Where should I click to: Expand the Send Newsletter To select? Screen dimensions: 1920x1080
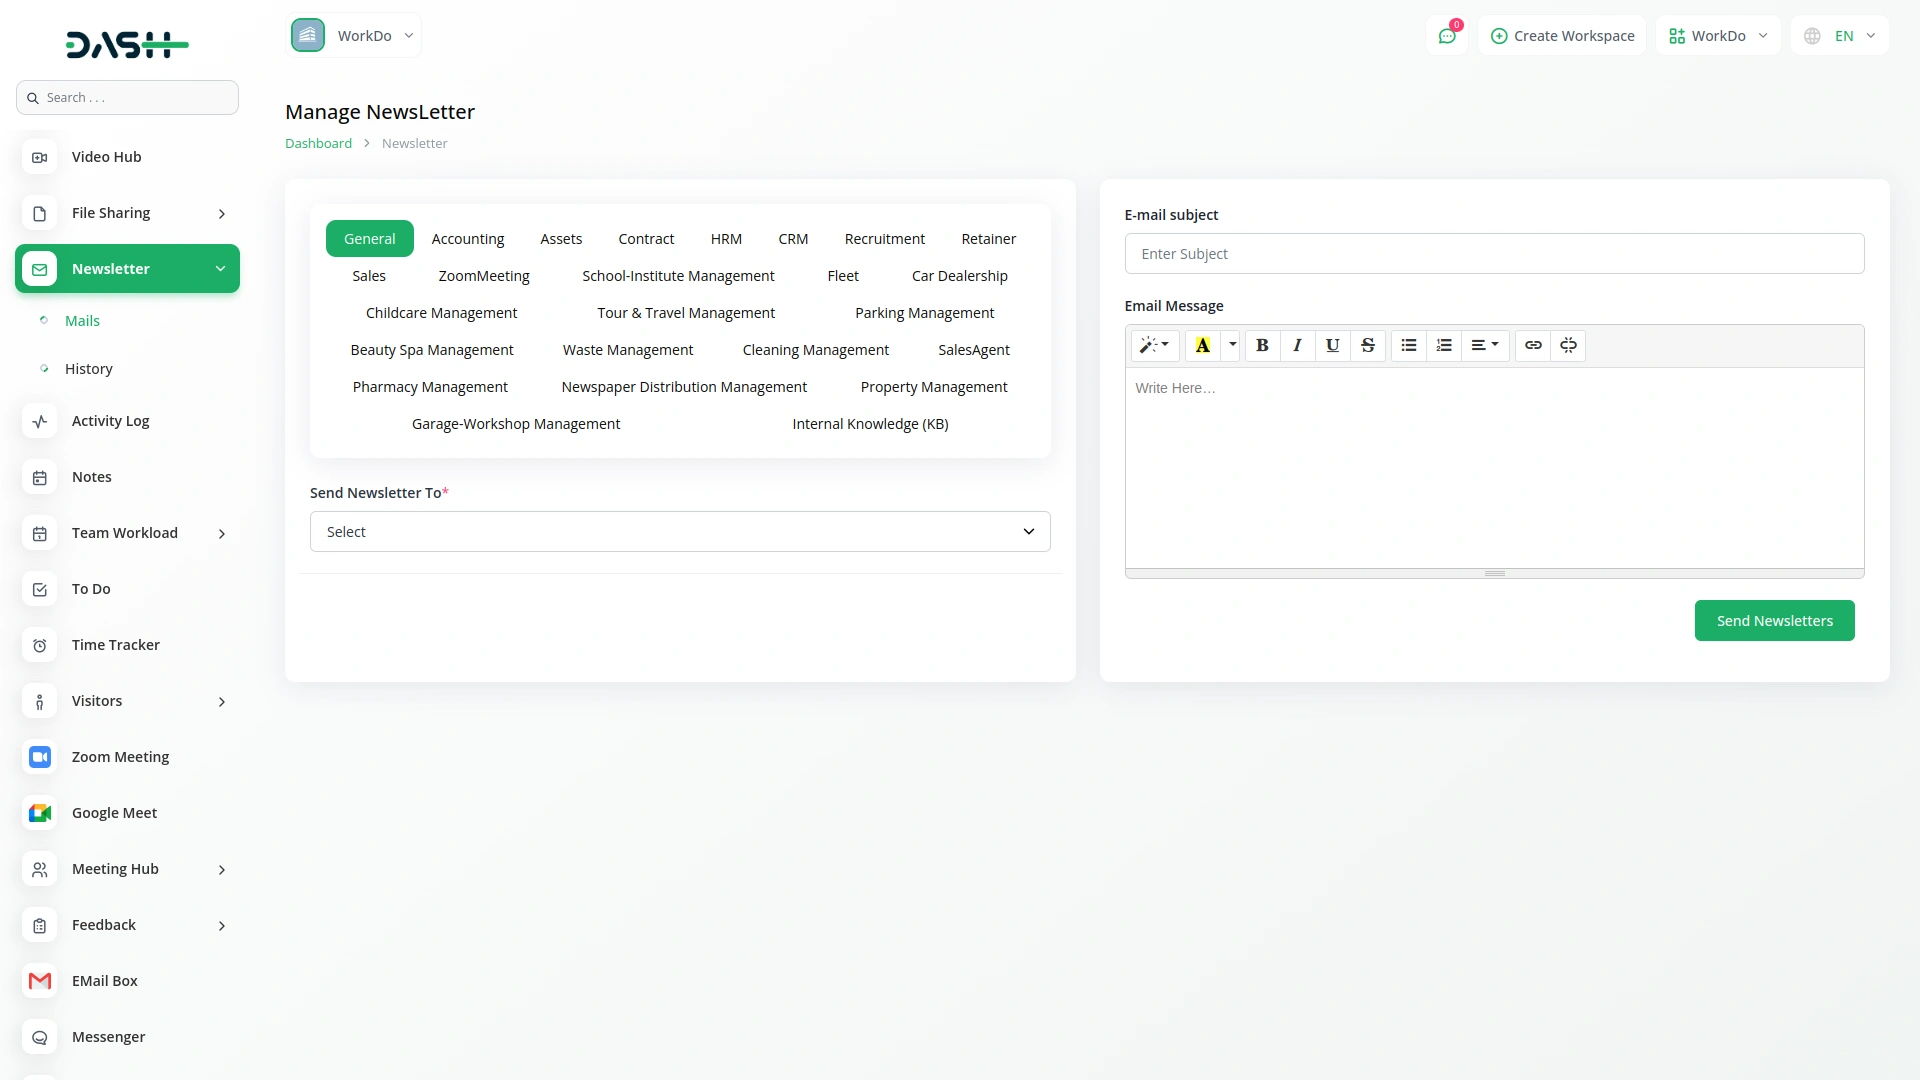click(x=680, y=532)
